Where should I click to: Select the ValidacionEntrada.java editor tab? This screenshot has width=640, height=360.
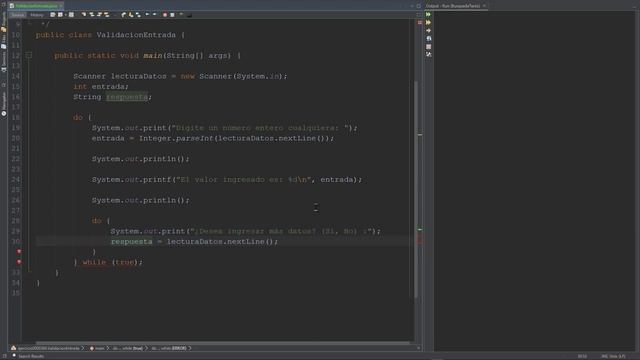(36, 6)
